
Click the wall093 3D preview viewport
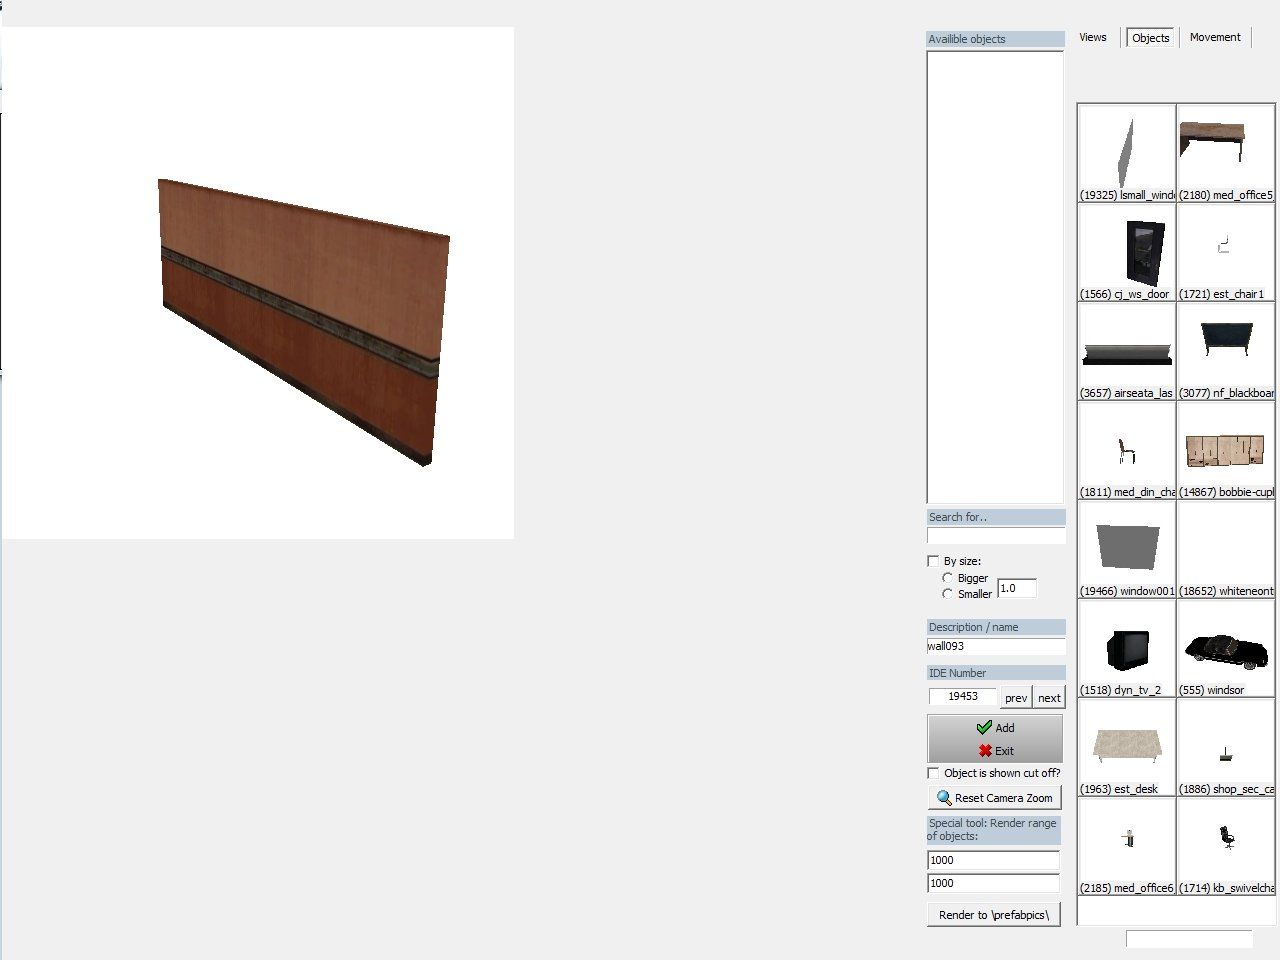coord(258,283)
